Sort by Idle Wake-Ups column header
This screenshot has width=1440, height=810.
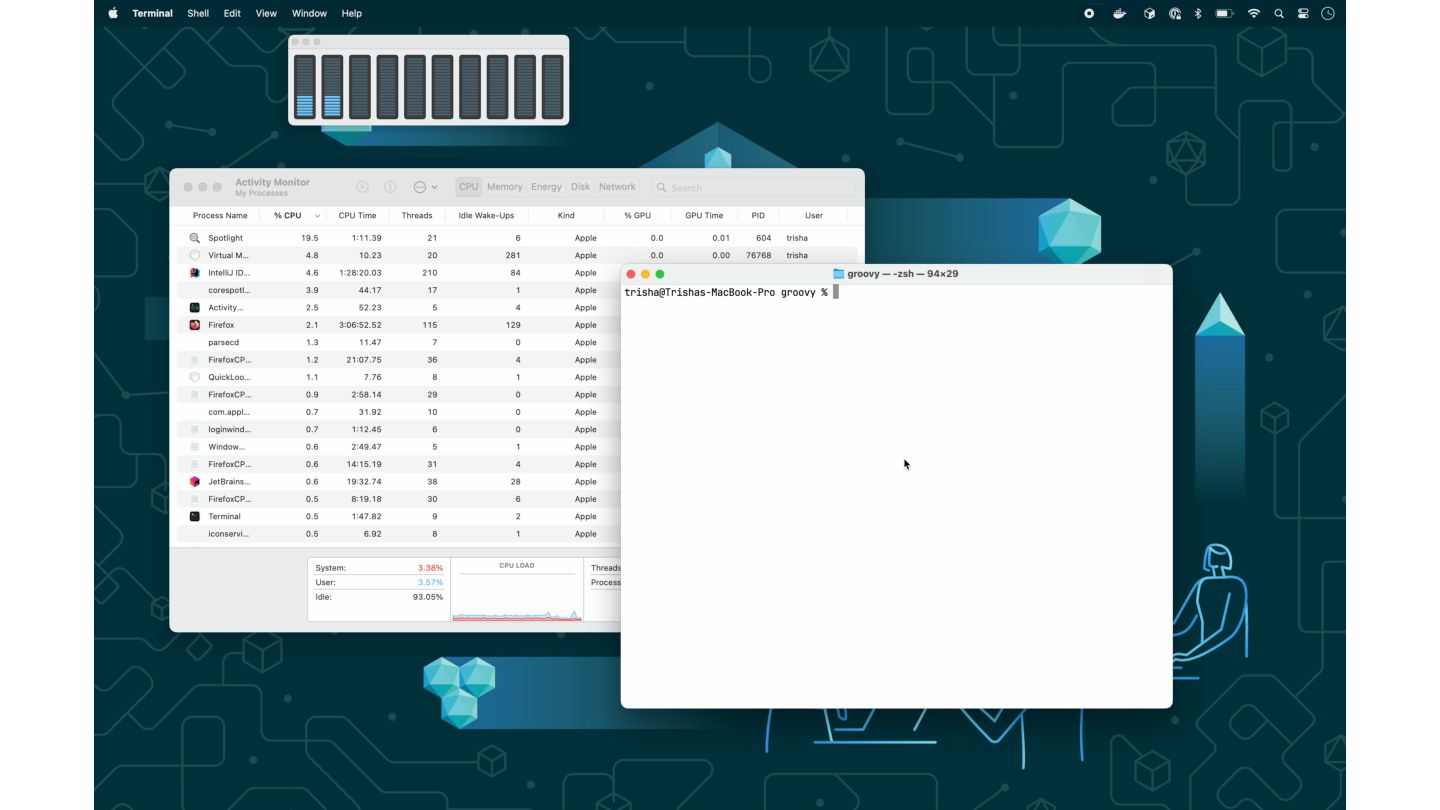(x=486, y=215)
